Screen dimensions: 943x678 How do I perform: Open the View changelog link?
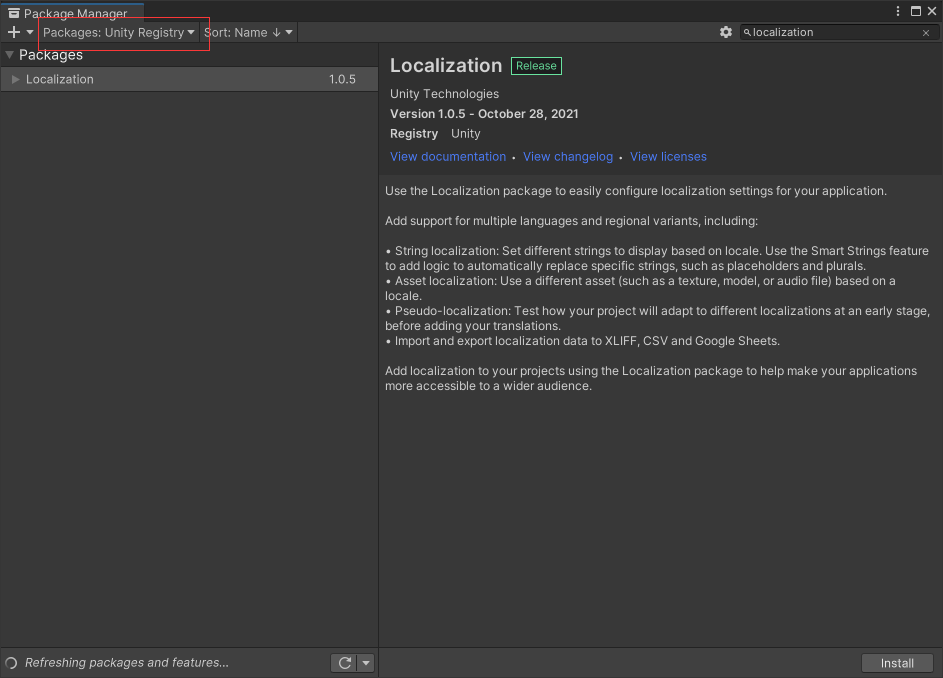click(568, 156)
